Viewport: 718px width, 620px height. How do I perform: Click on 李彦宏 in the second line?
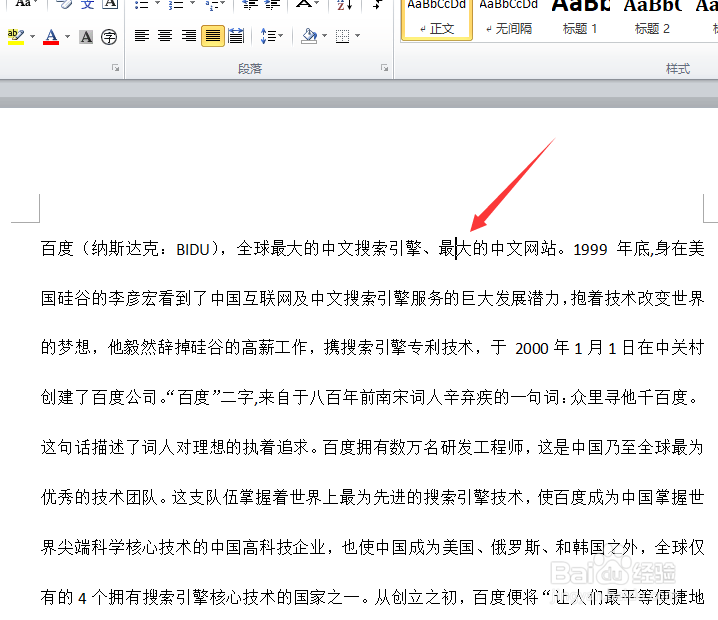click(x=133, y=299)
